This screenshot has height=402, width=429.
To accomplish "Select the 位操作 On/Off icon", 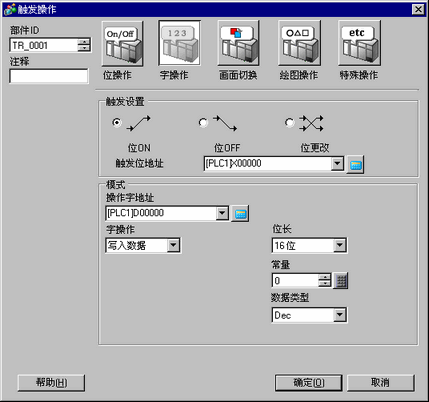I will [x=122, y=43].
